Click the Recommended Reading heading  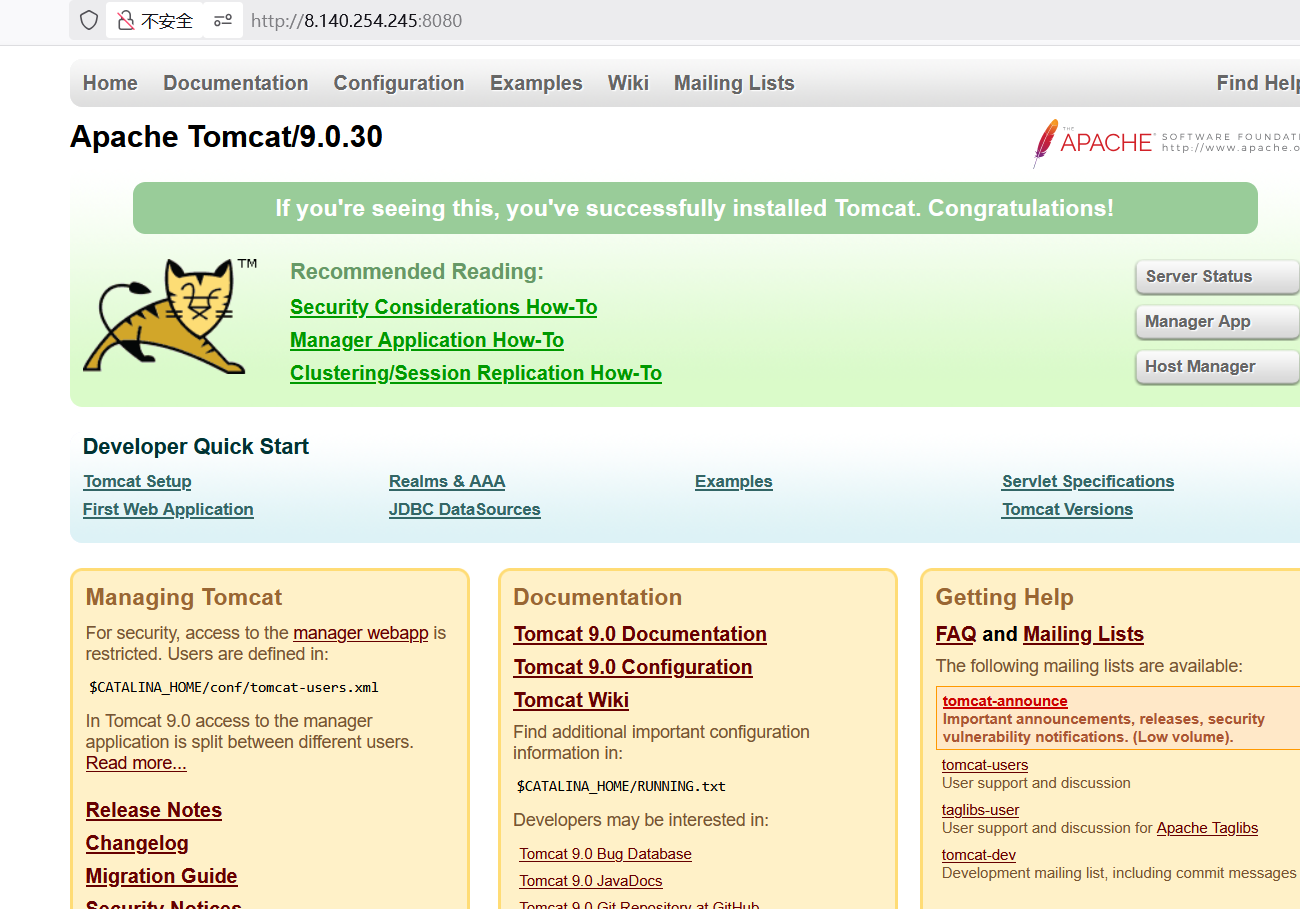417,272
